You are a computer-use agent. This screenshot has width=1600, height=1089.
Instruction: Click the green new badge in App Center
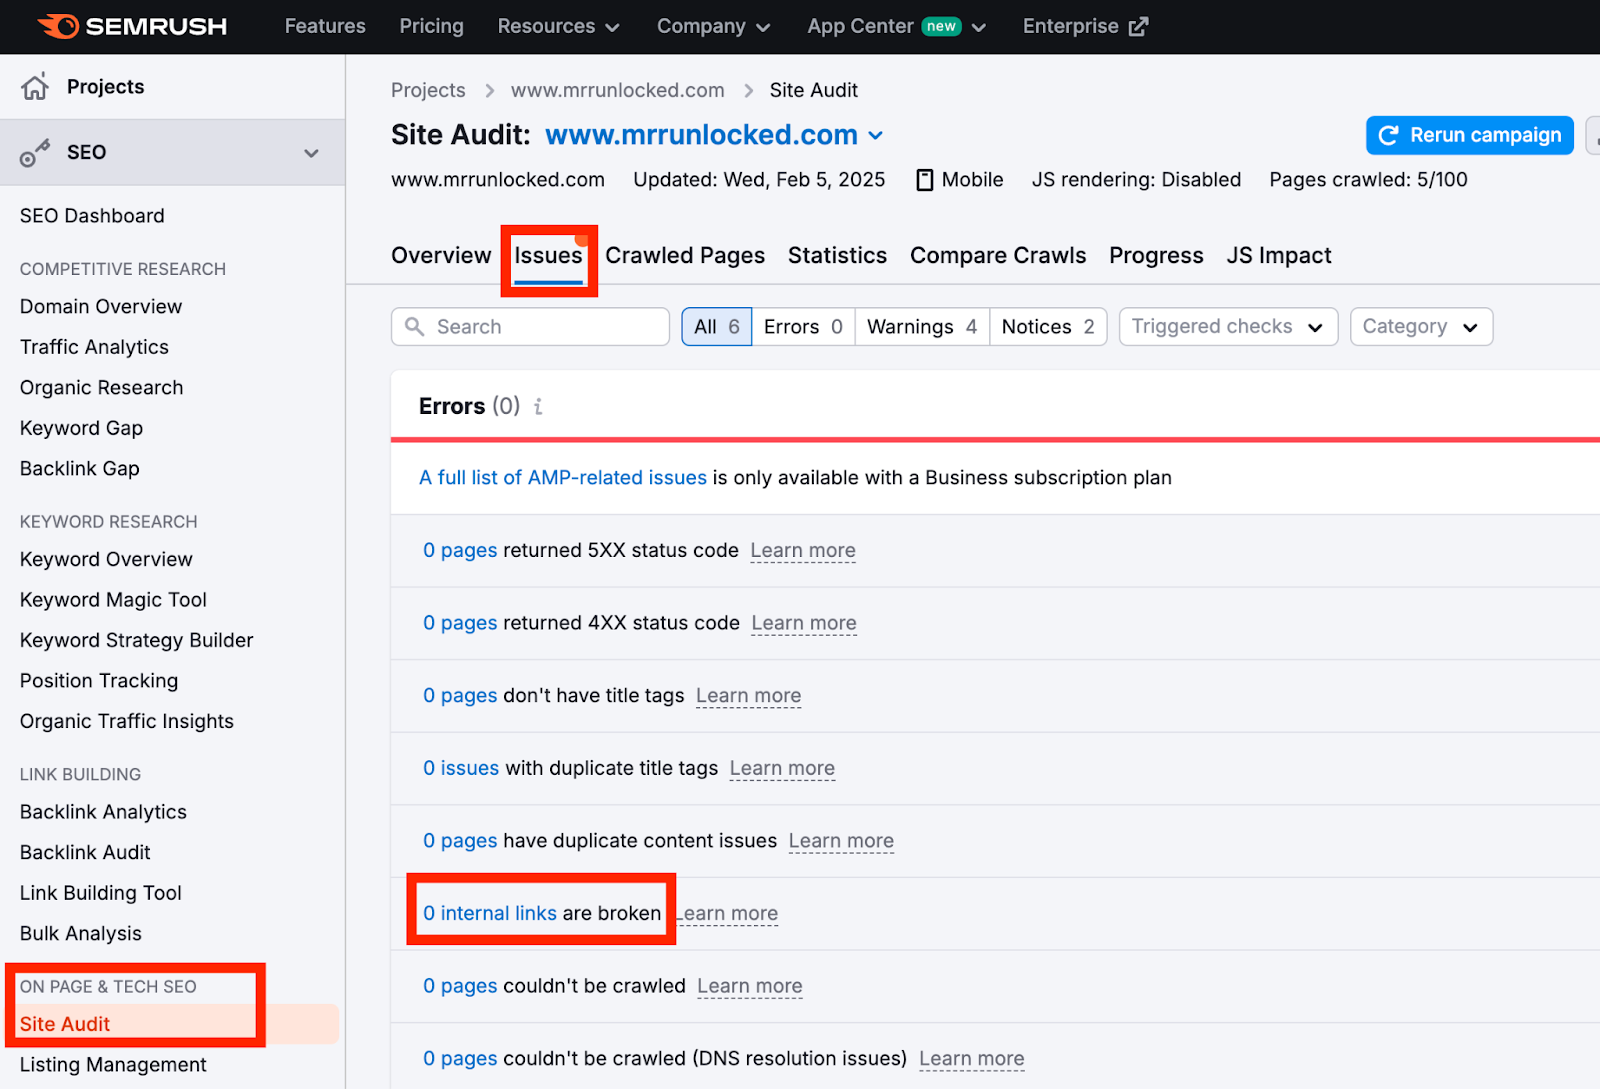coord(941,26)
